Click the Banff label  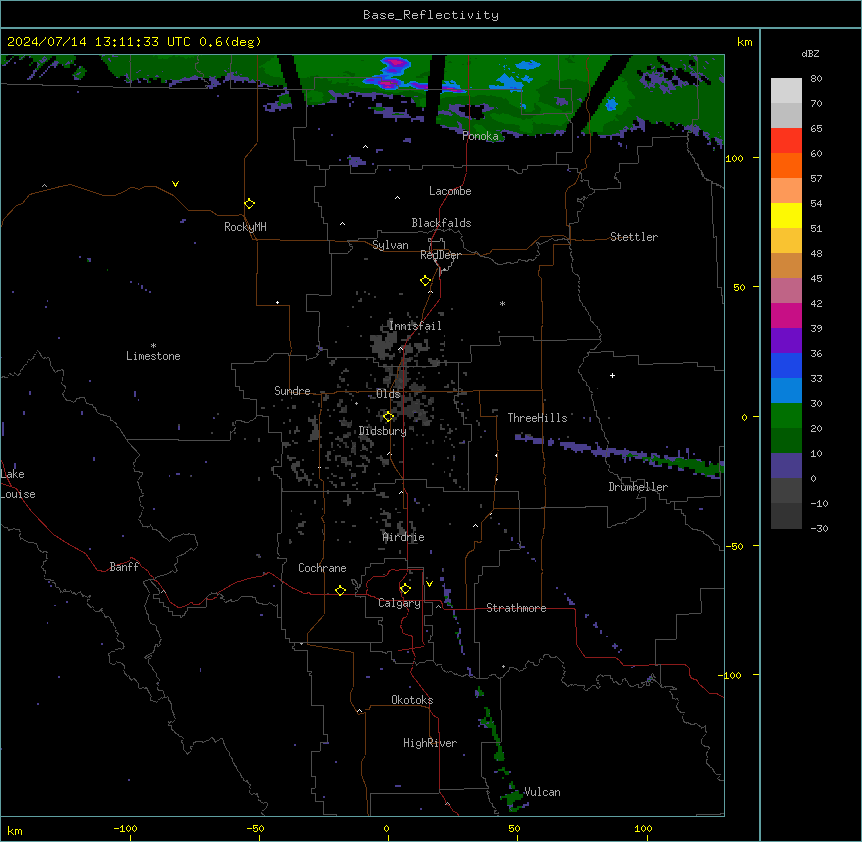[x=124, y=567]
